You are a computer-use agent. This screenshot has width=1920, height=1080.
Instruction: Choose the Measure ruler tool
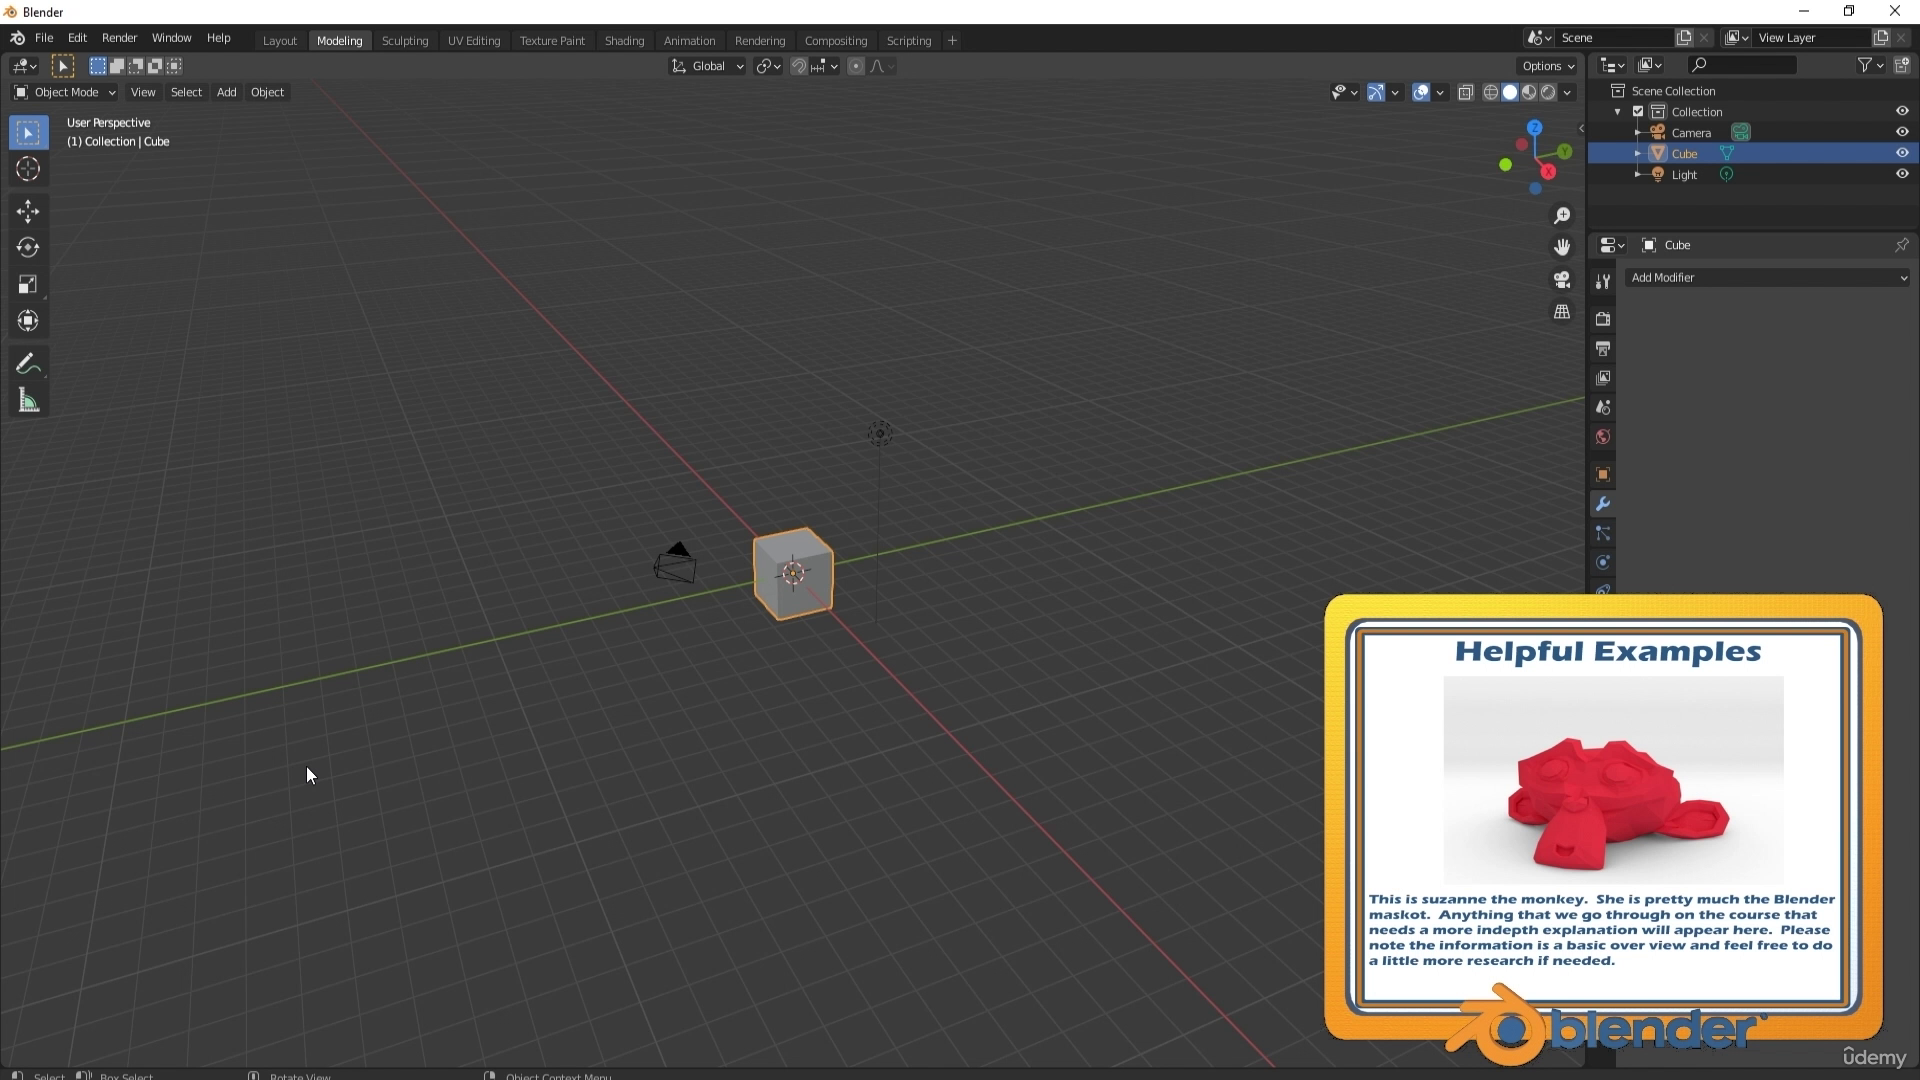click(x=28, y=401)
